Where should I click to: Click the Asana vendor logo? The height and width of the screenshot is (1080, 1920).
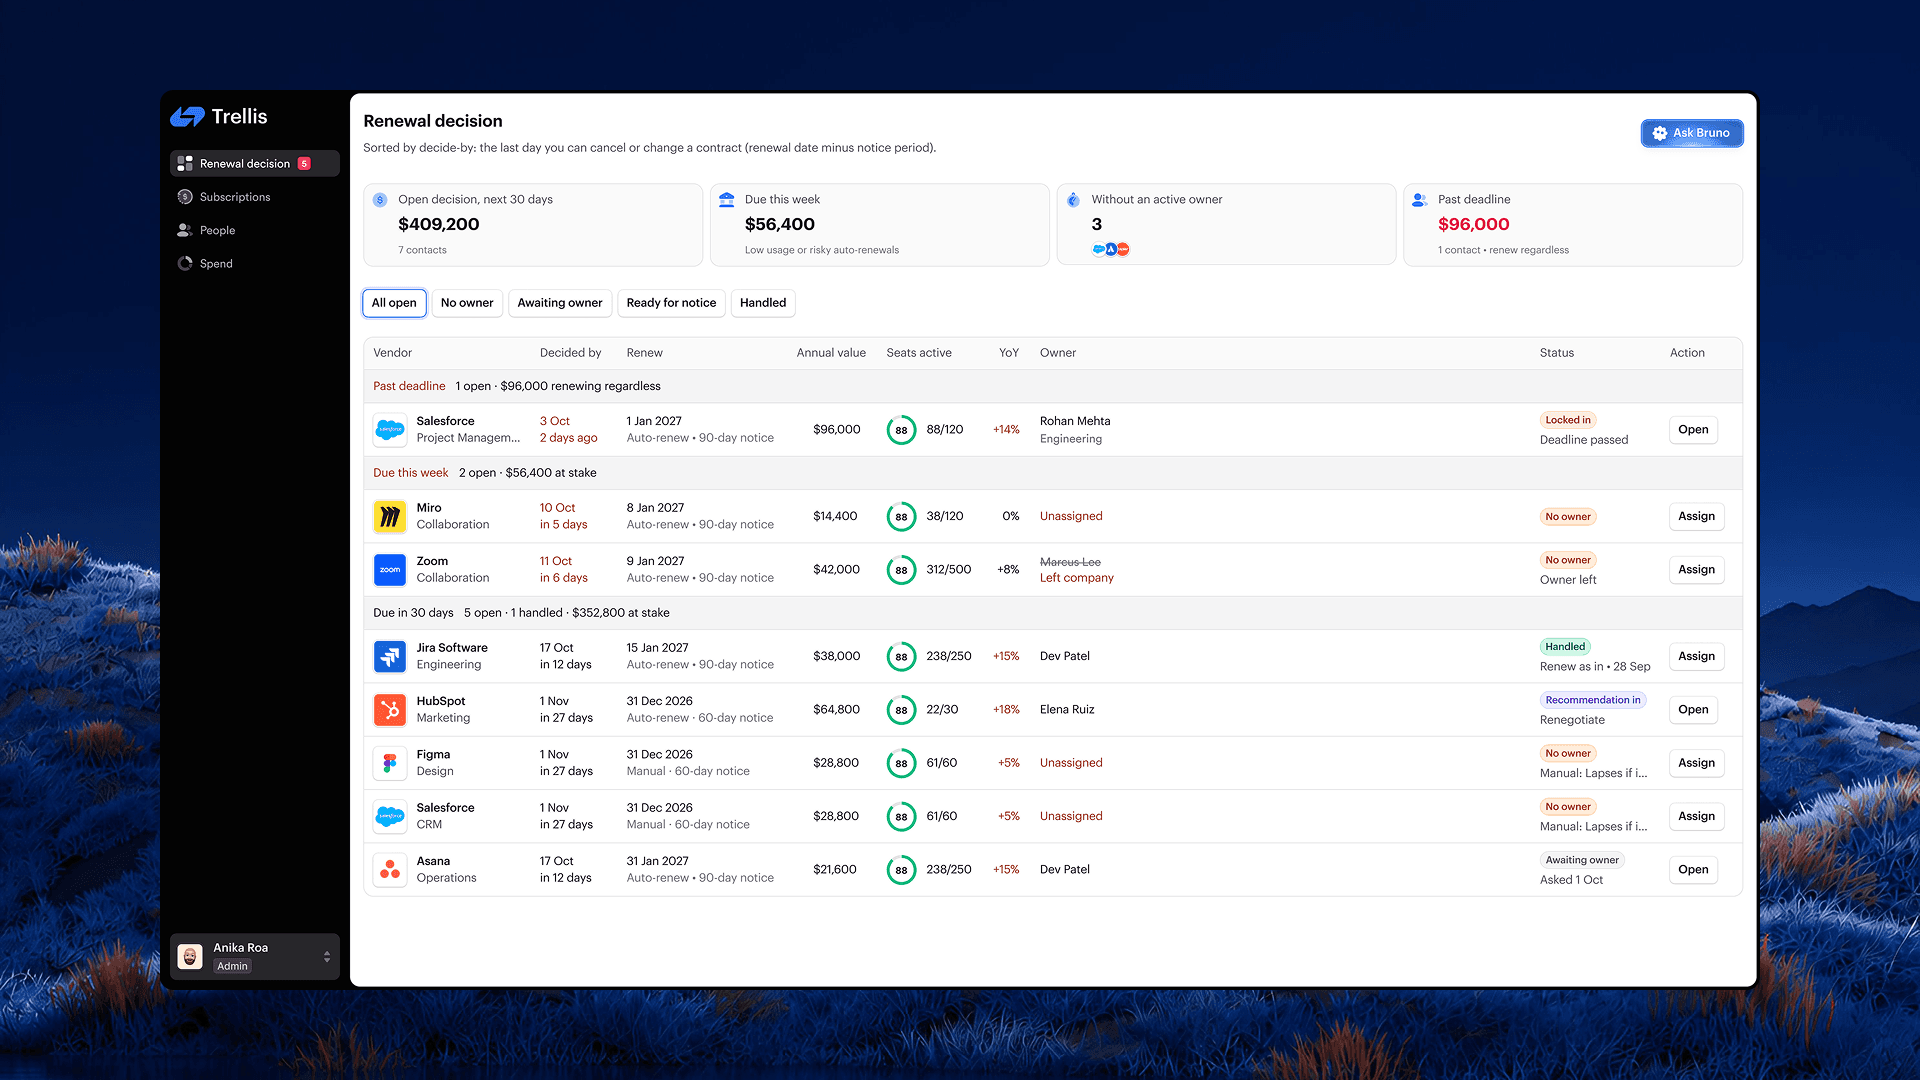coord(390,870)
